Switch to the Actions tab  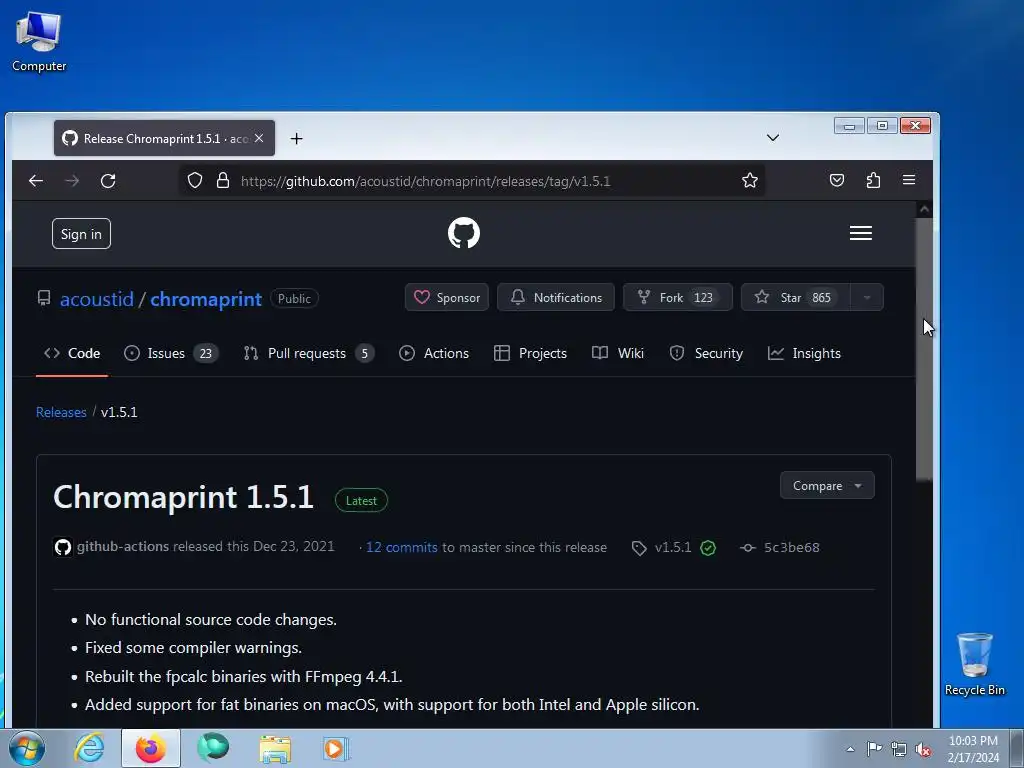(x=434, y=353)
